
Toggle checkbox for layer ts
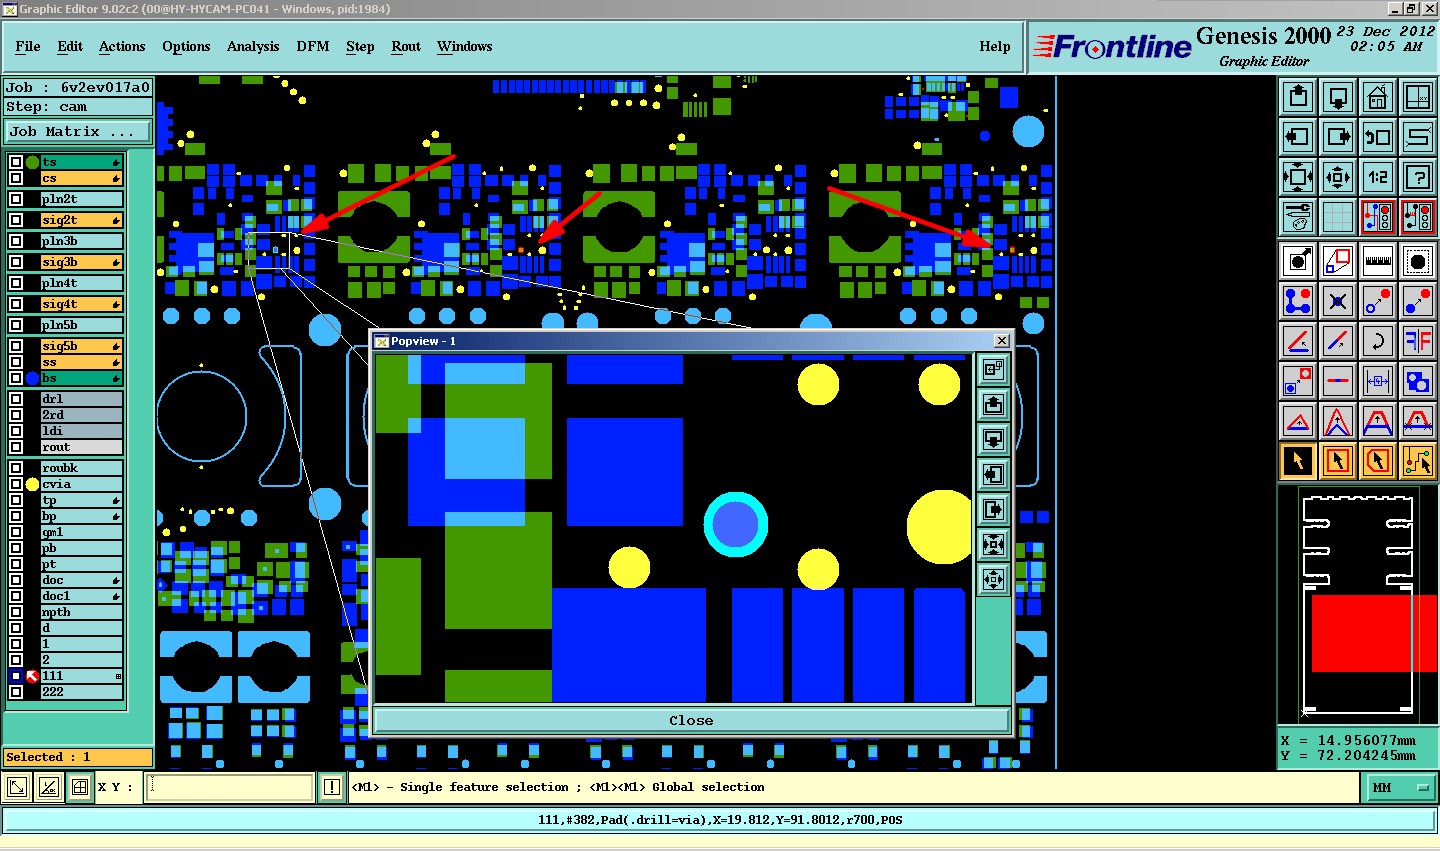[x=16, y=162]
